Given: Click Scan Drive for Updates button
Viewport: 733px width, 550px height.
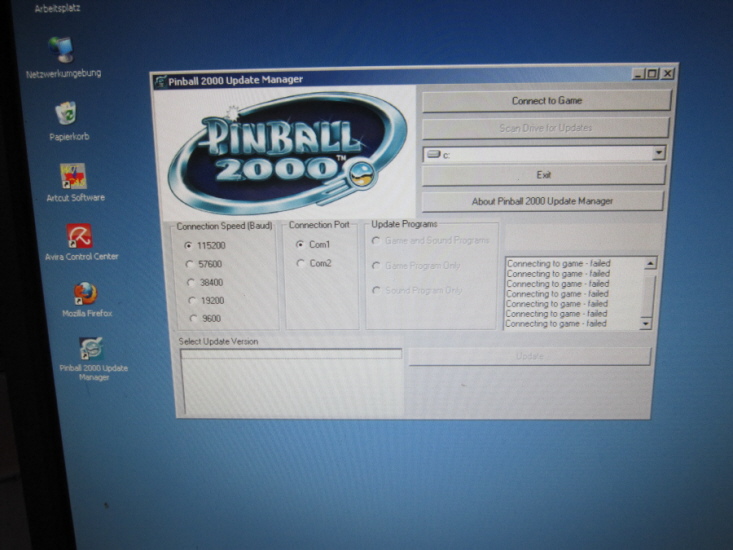Looking at the screenshot, I should click(546, 128).
